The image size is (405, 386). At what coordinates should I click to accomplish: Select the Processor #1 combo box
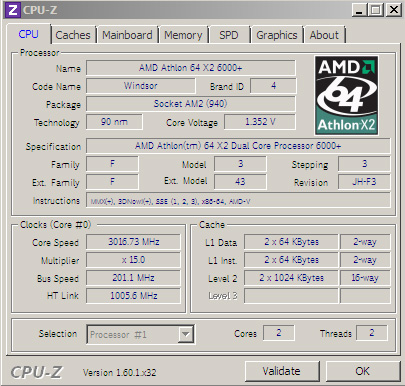pos(141,334)
